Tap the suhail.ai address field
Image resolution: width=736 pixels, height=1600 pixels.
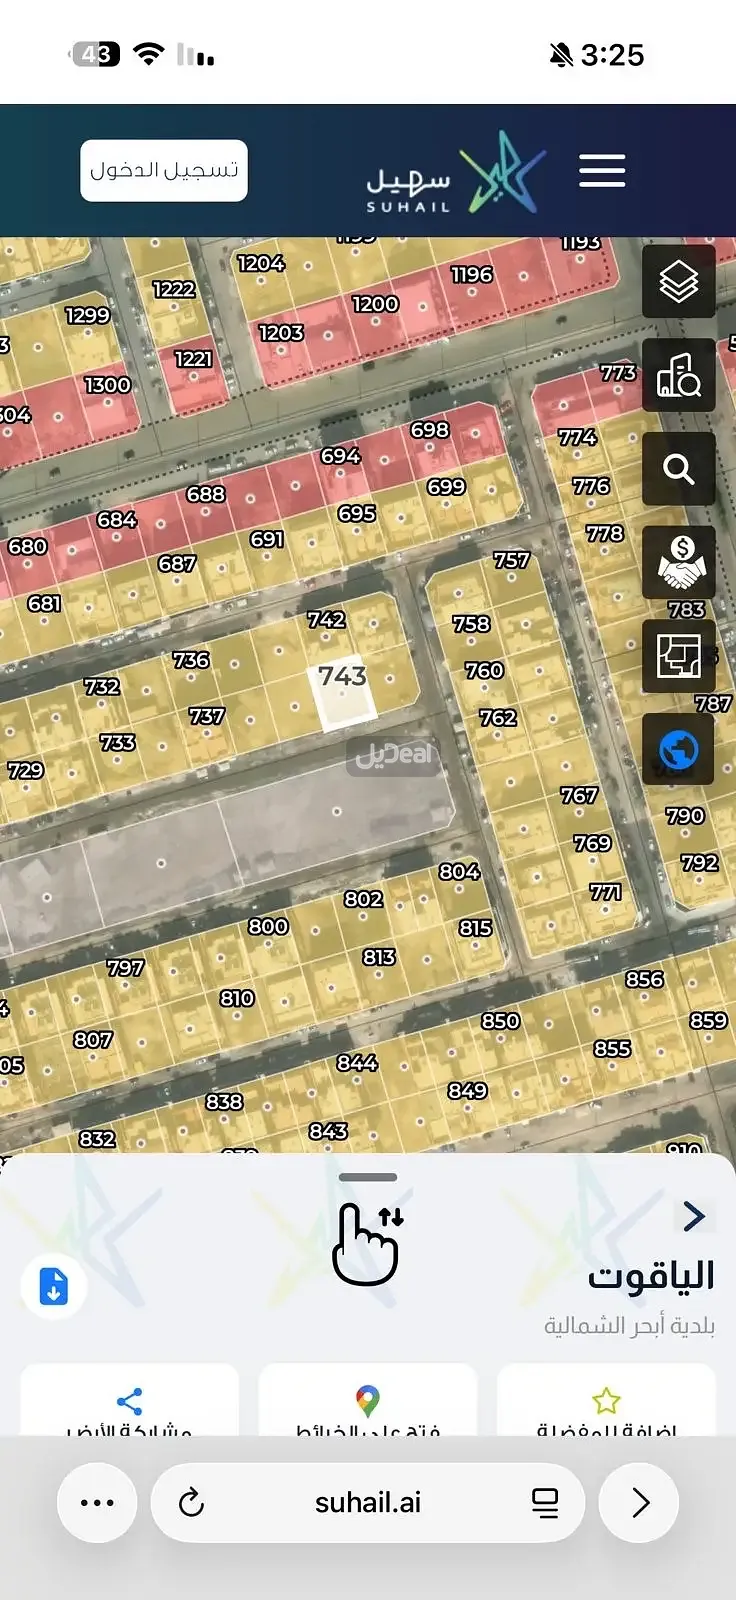pyautogui.click(x=367, y=1502)
